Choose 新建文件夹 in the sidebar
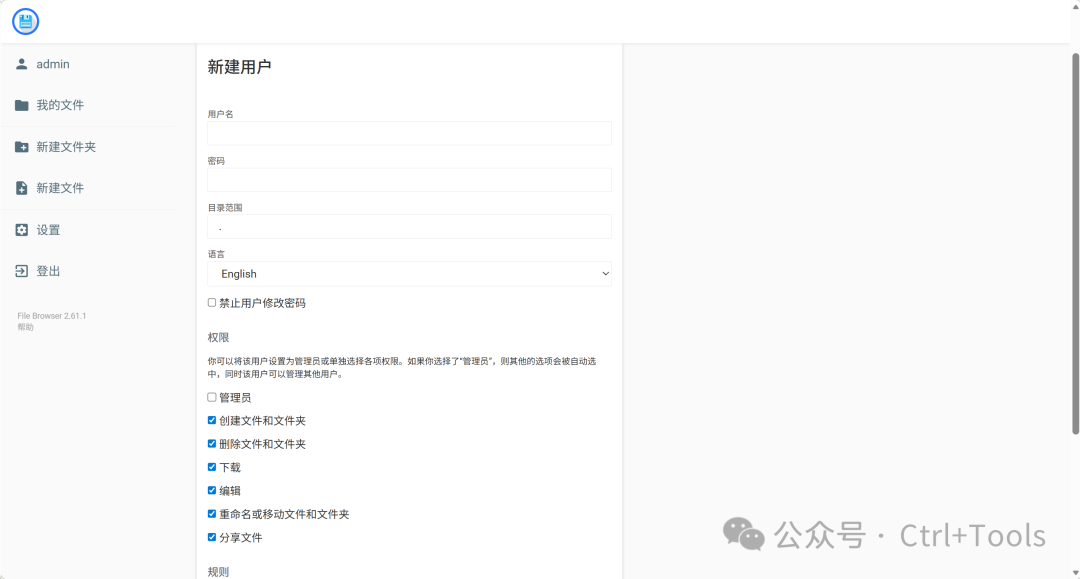1080x579 pixels. click(66, 147)
